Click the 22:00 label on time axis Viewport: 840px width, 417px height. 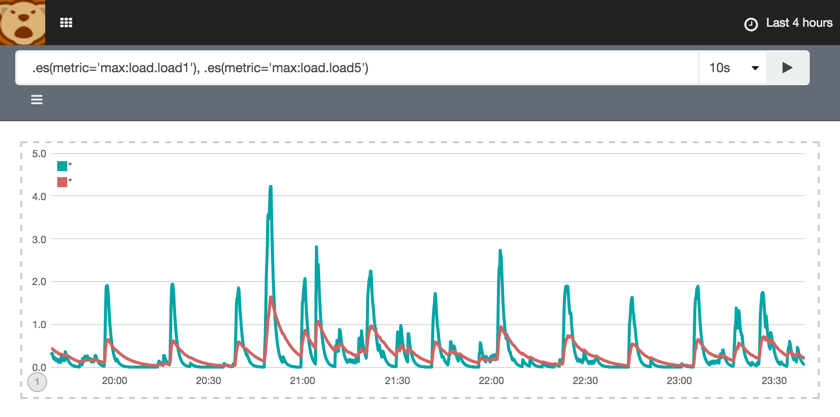pyautogui.click(x=491, y=381)
